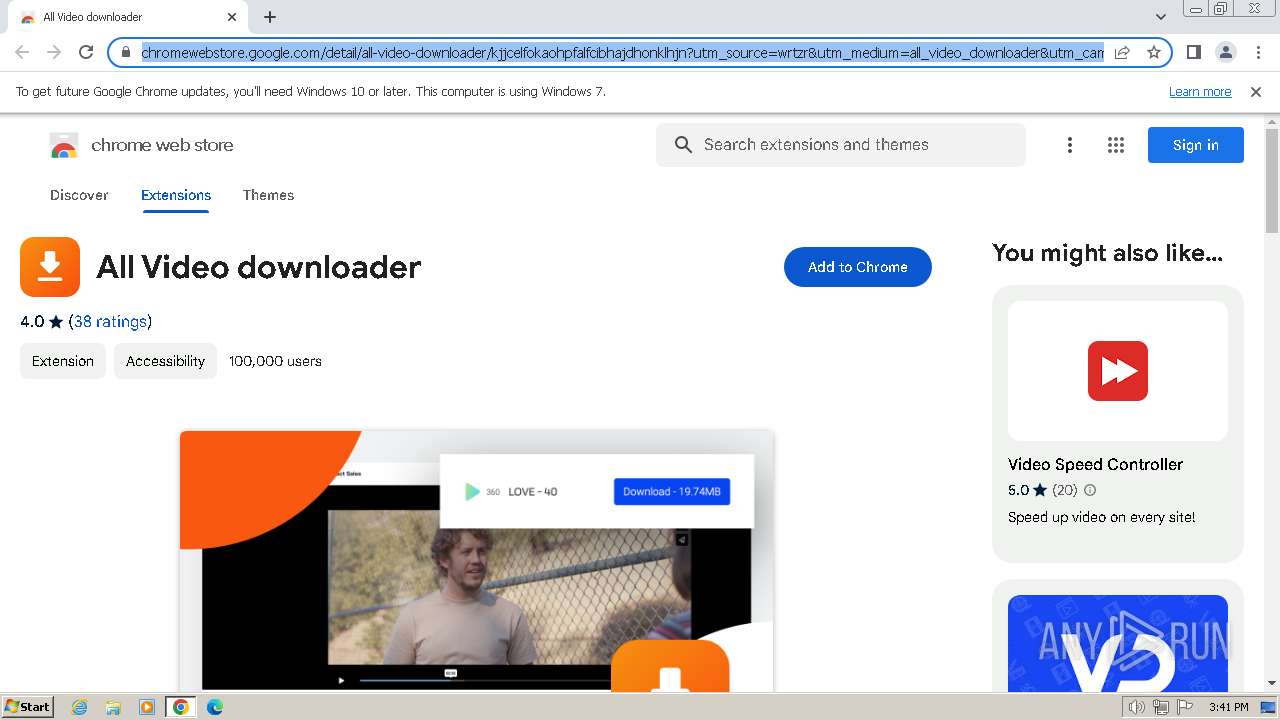Image resolution: width=1280 pixels, height=720 pixels.
Task: Click the info icon beside 20 ratings
Action: click(1090, 490)
